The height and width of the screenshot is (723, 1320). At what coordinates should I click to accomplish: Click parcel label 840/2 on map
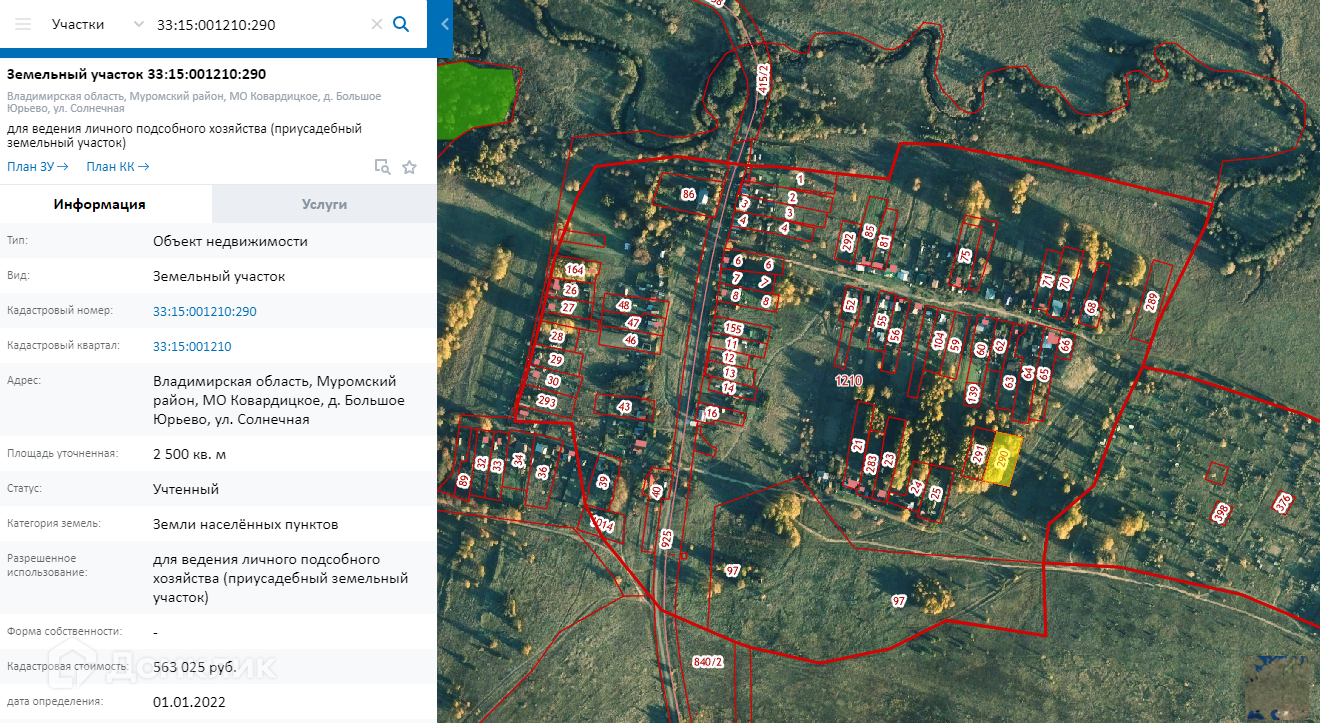coord(707,662)
